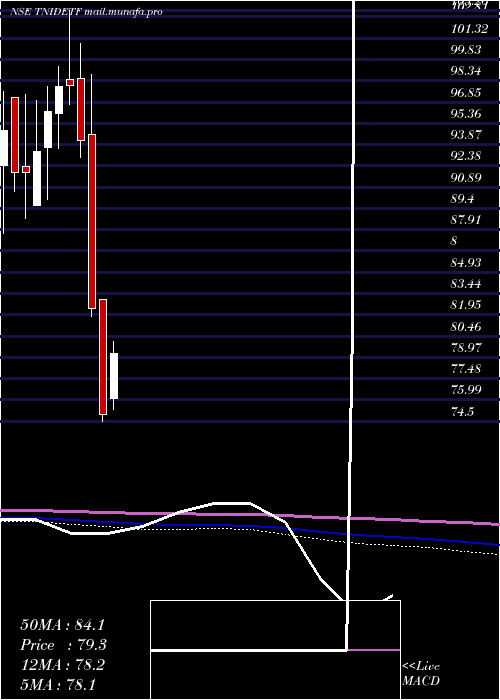Select the 95.36 price label
500x700 pixels.
(x=466, y=114)
